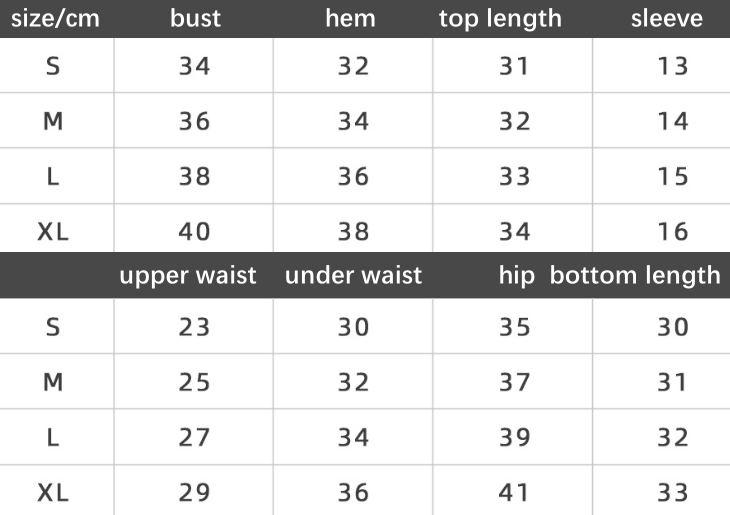Click the bust value for size XL
This screenshot has width=730, height=515.
195,232
